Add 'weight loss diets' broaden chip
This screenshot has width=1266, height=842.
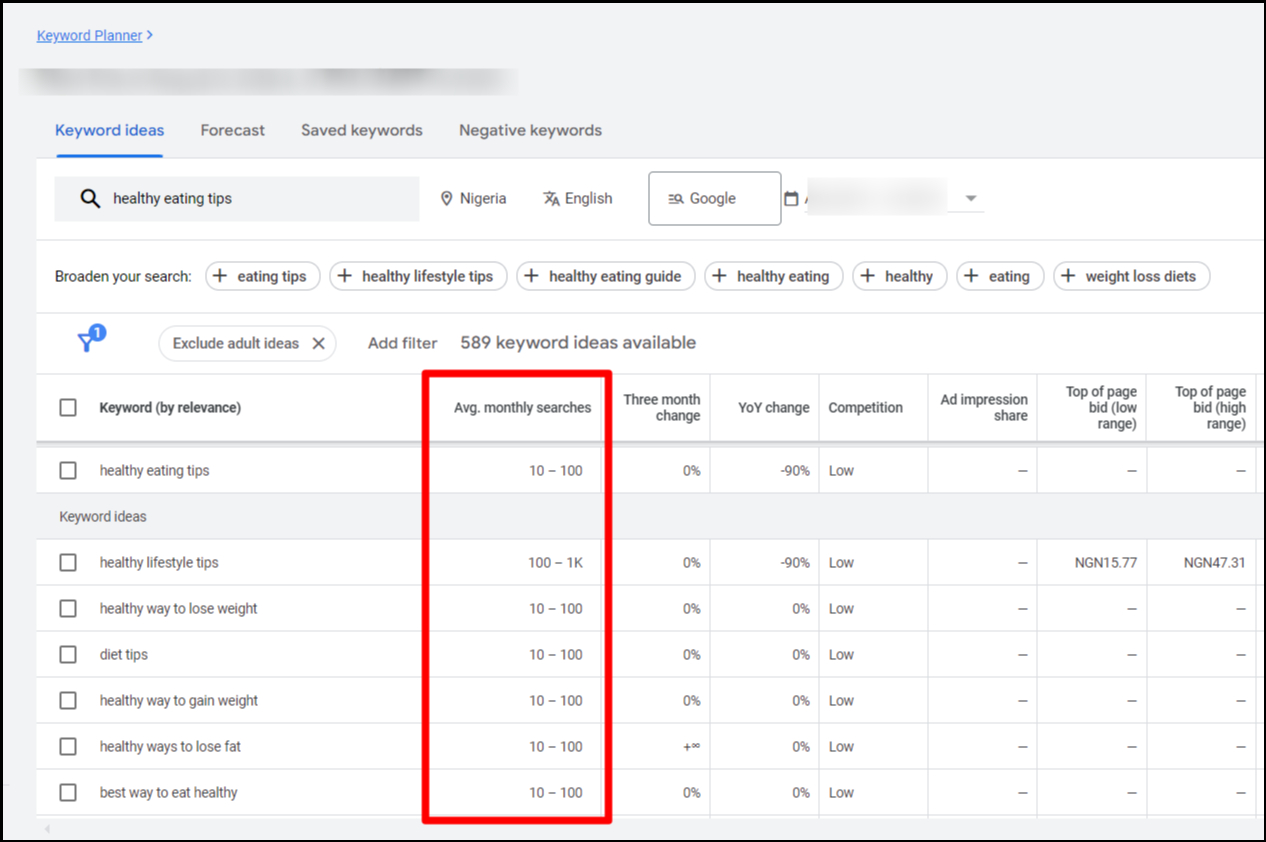click(1131, 276)
